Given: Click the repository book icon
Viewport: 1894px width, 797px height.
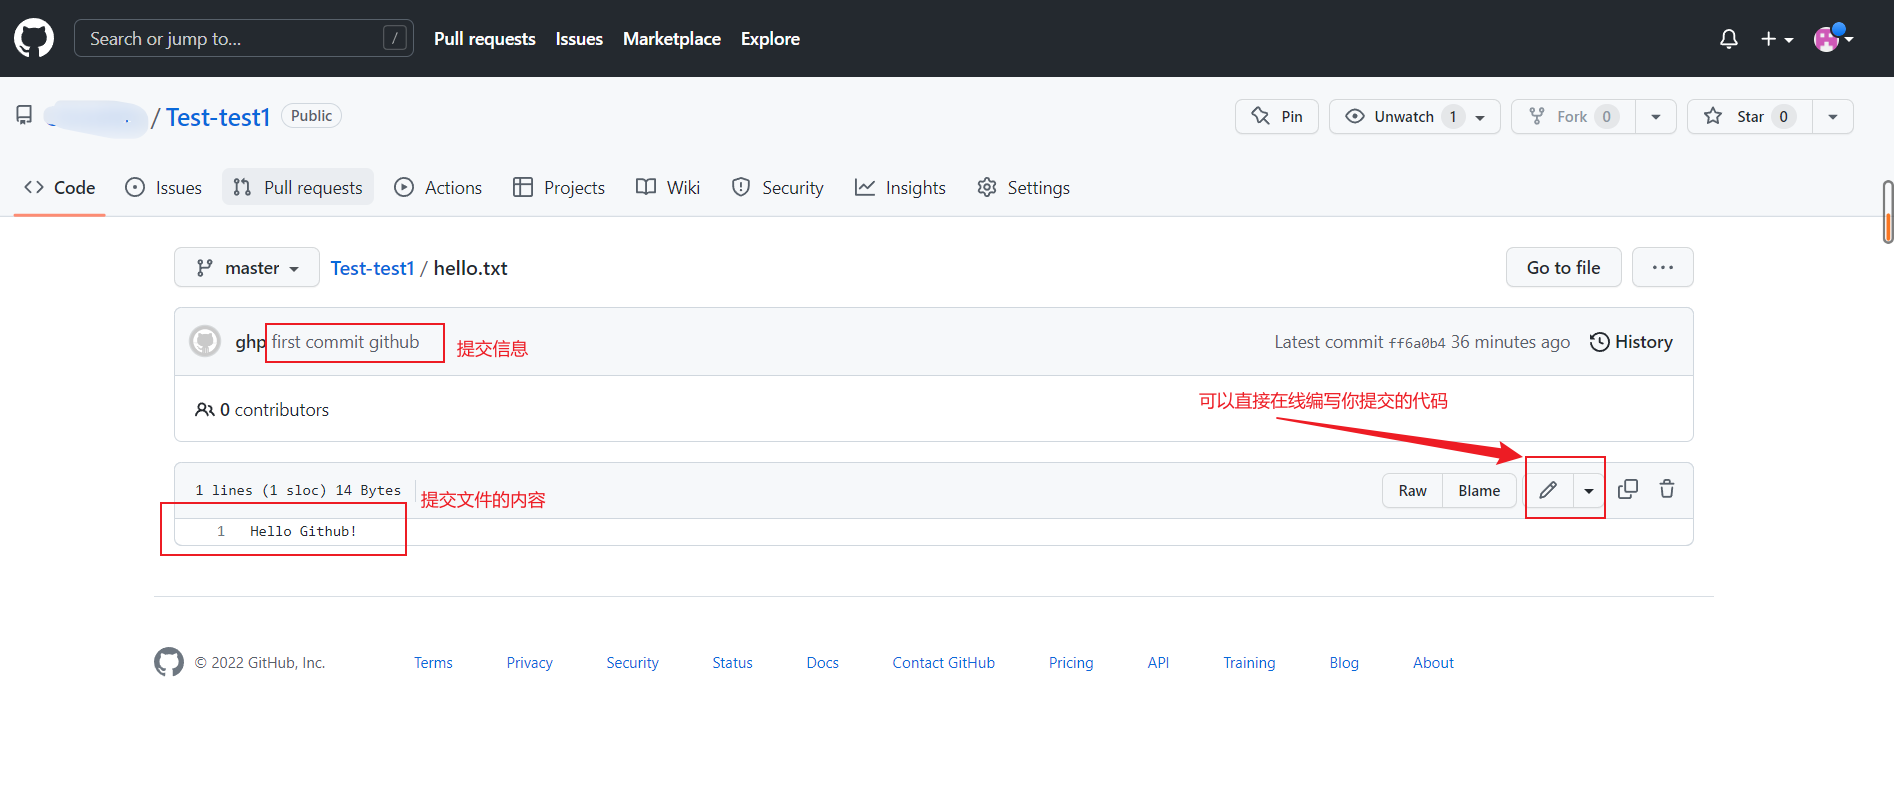Looking at the screenshot, I should click(x=24, y=115).
